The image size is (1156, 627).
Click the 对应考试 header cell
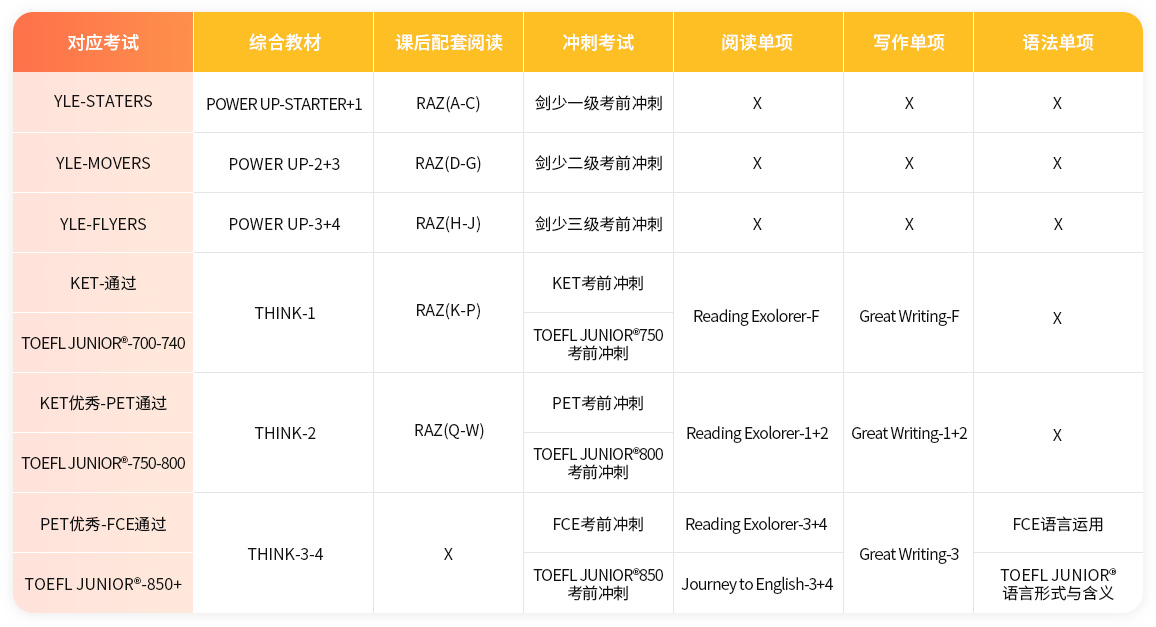(103, 43)
